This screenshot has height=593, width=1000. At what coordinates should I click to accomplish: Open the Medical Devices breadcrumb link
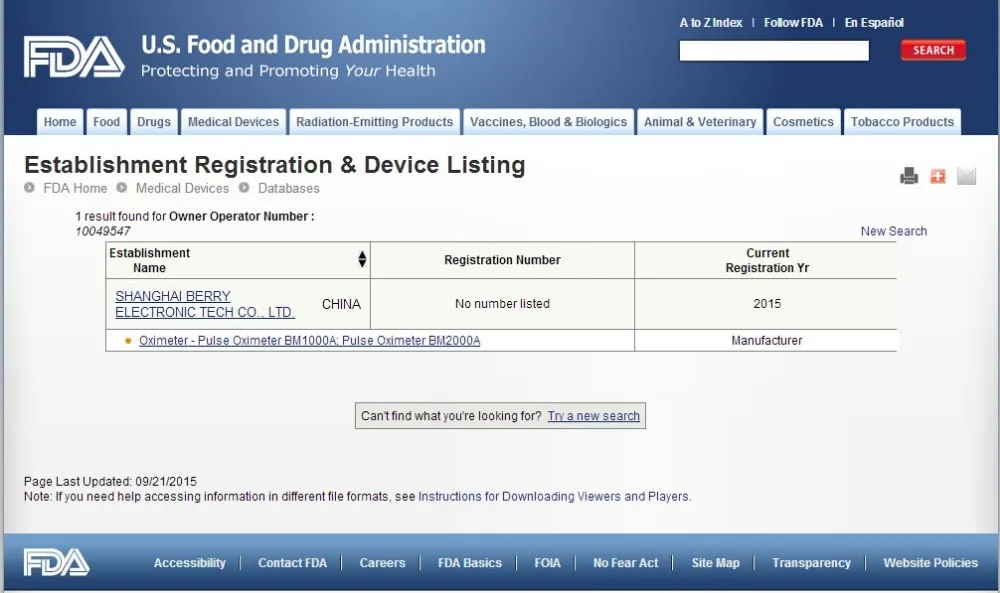coord(182,188)
